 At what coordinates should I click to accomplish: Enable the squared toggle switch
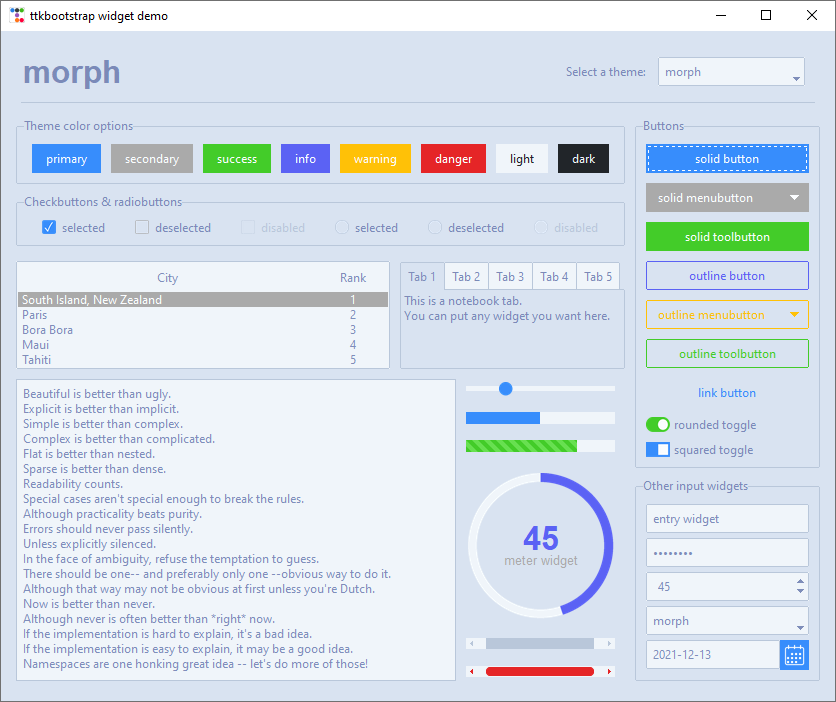click(x=657, y=449)
